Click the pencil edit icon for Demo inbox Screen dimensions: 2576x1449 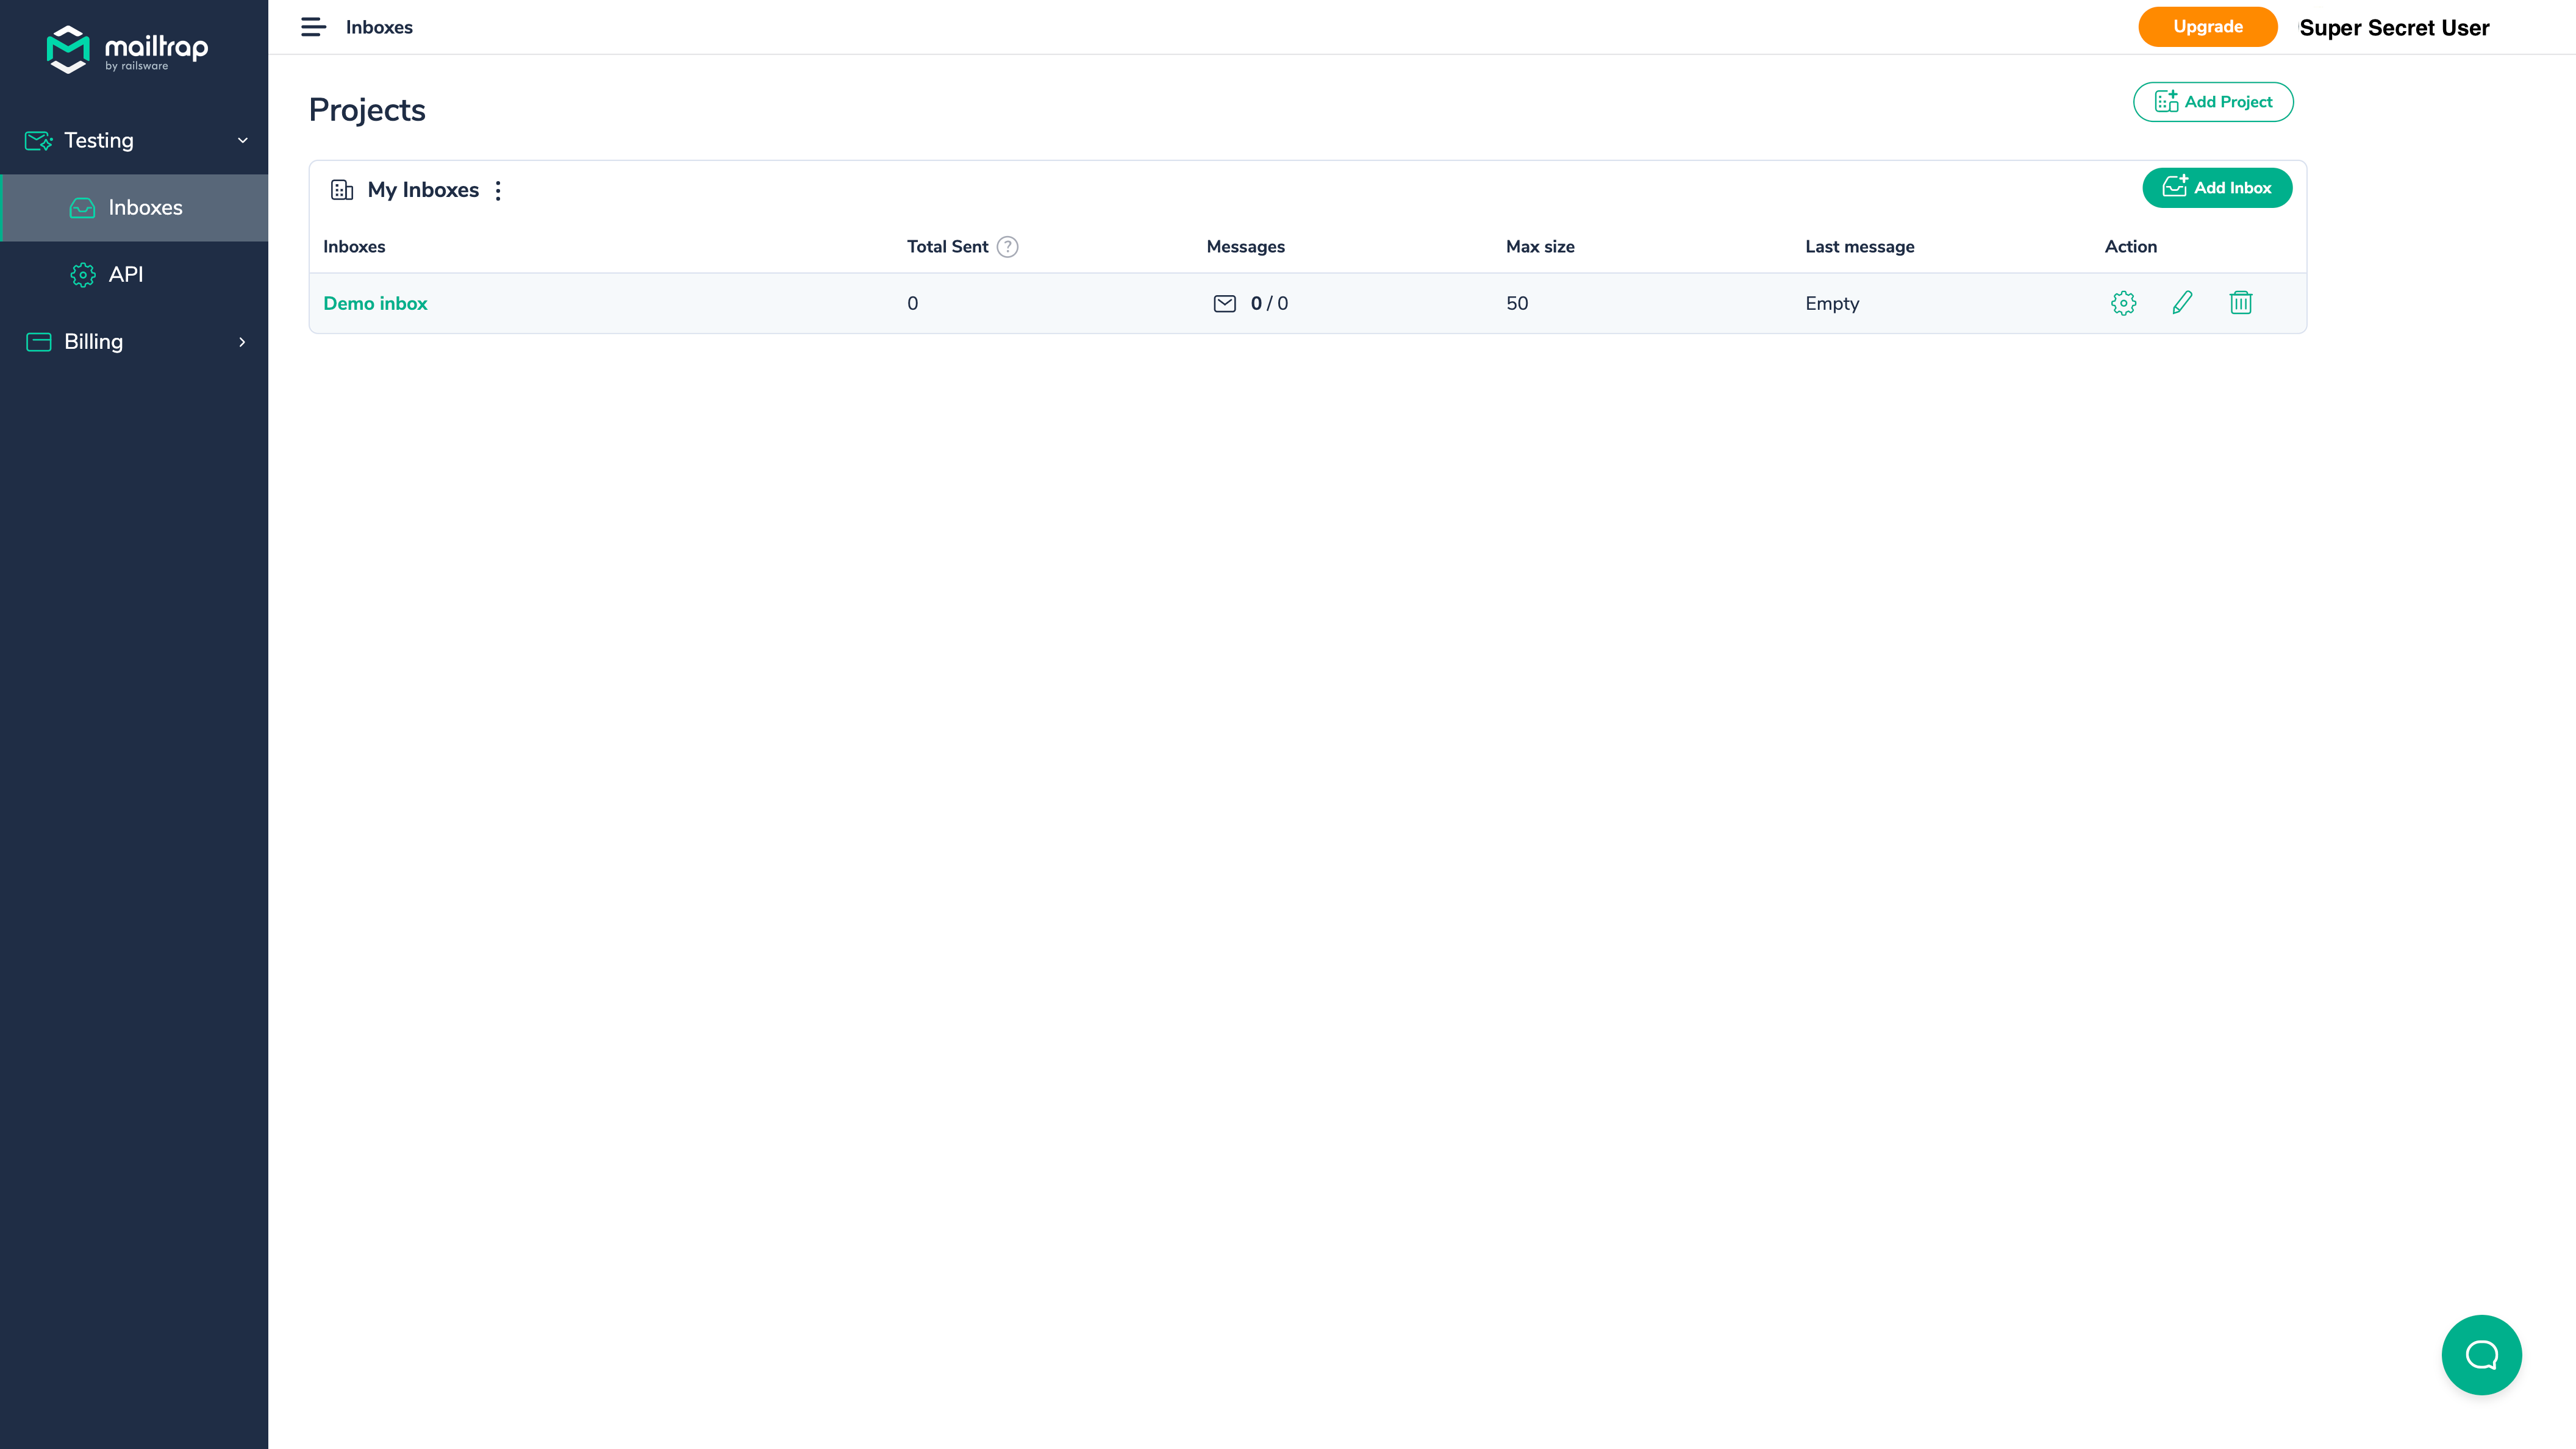(x=2182, y=303)
